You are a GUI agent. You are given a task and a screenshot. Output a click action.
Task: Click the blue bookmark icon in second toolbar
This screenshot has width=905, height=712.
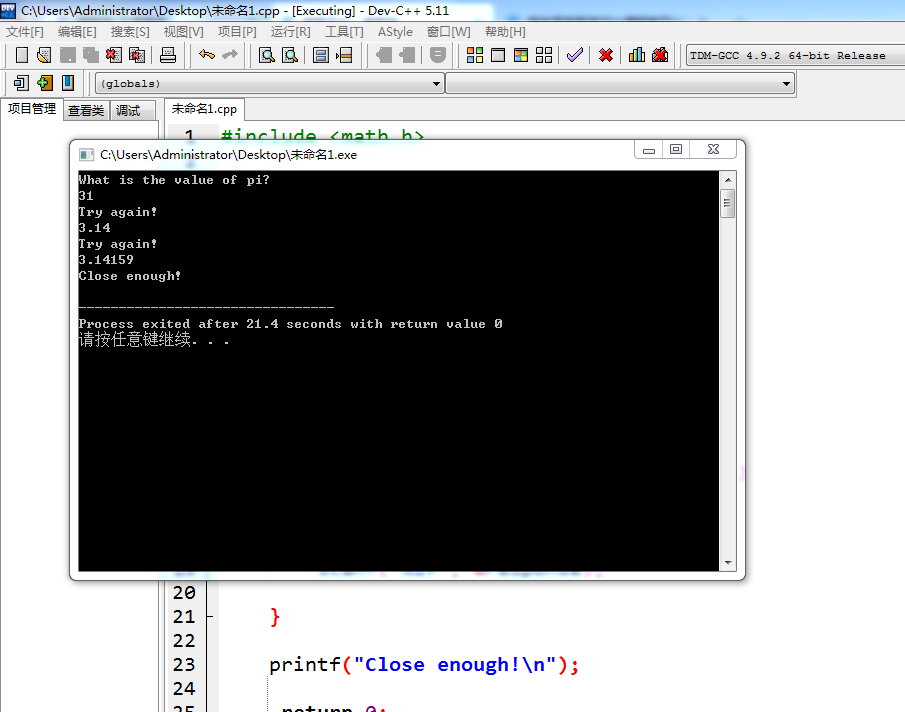[68, 83]
